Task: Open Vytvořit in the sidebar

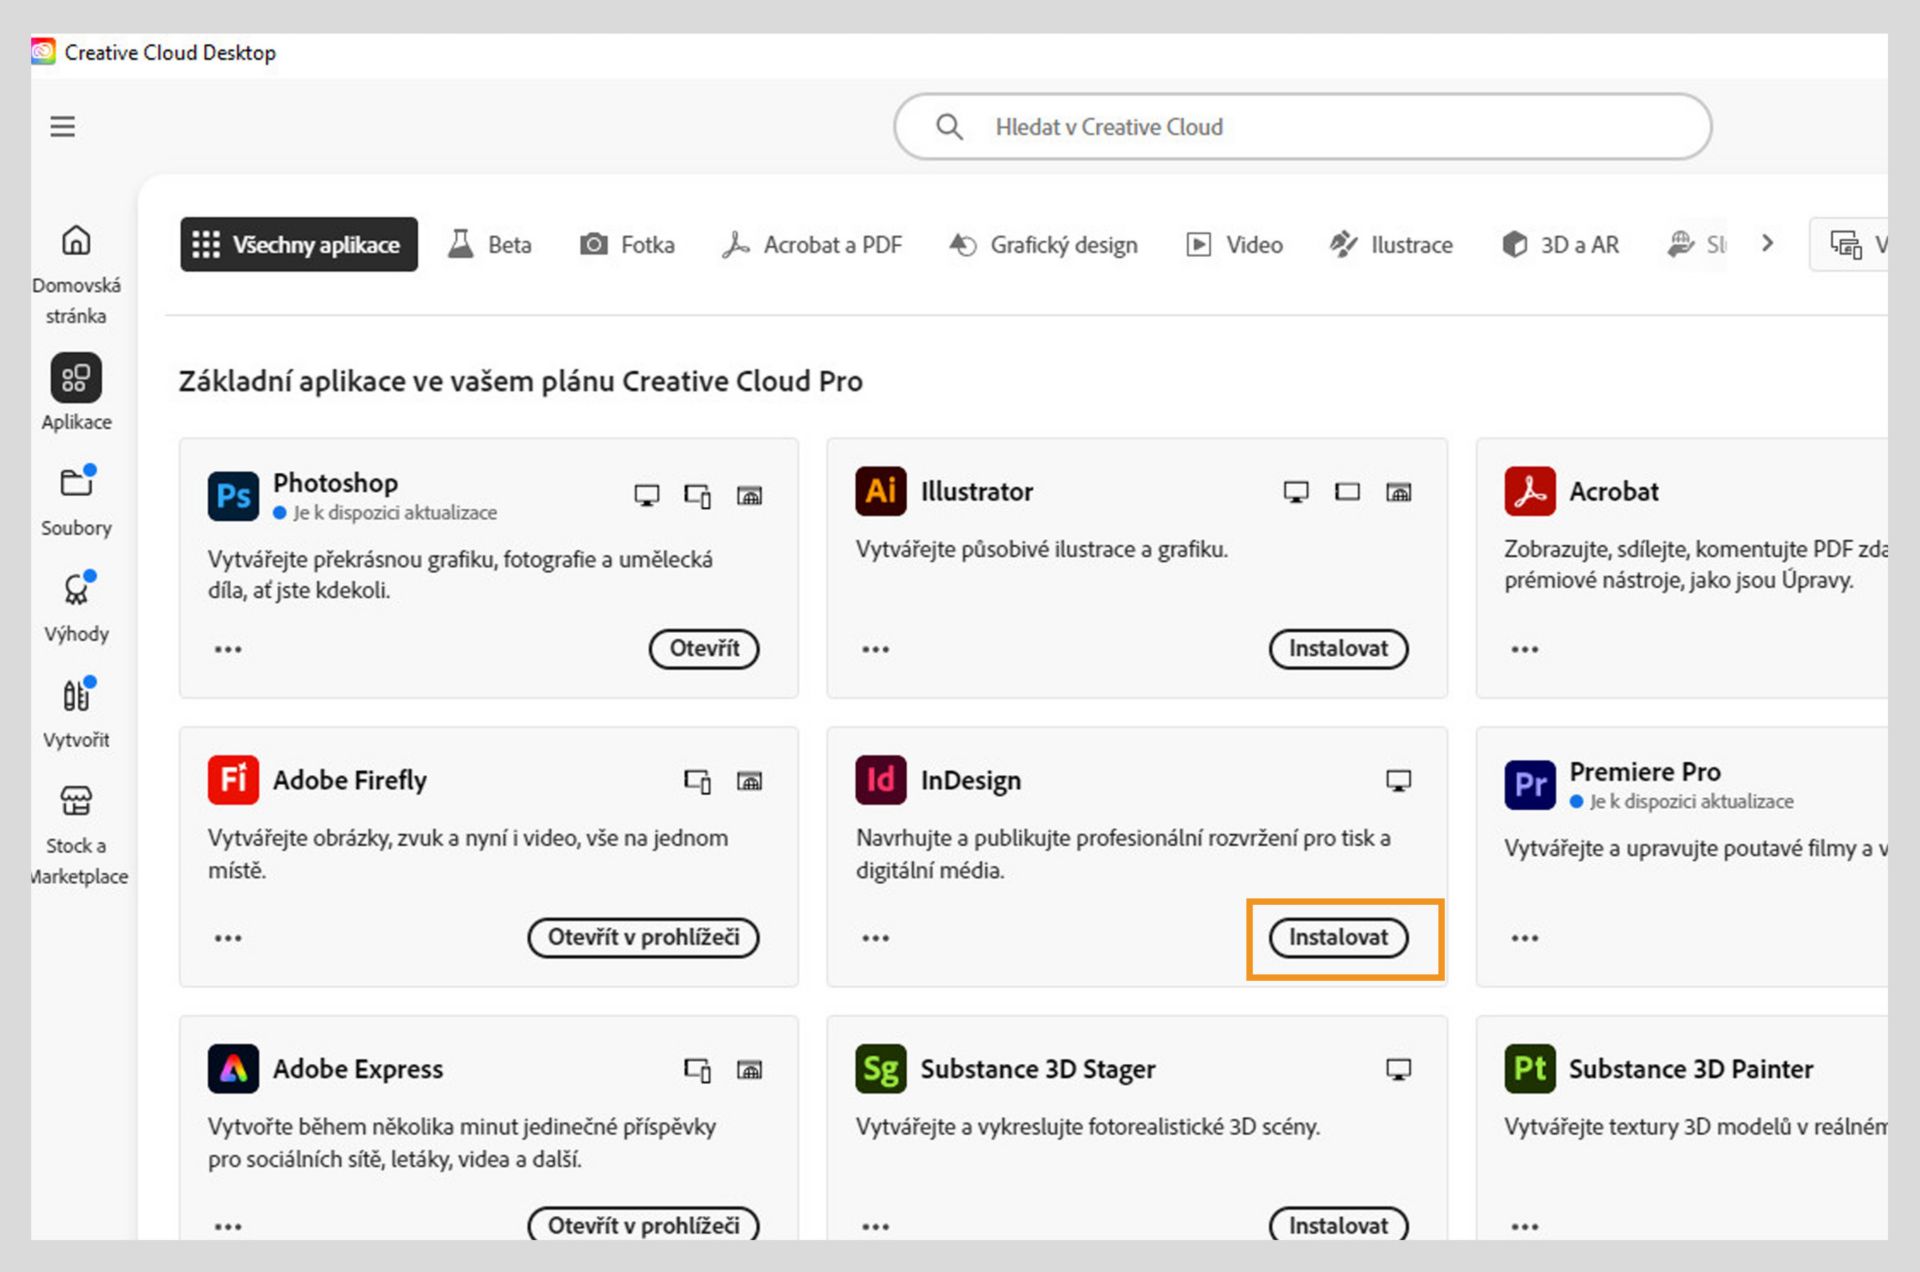Action: (x=76, y=696)
